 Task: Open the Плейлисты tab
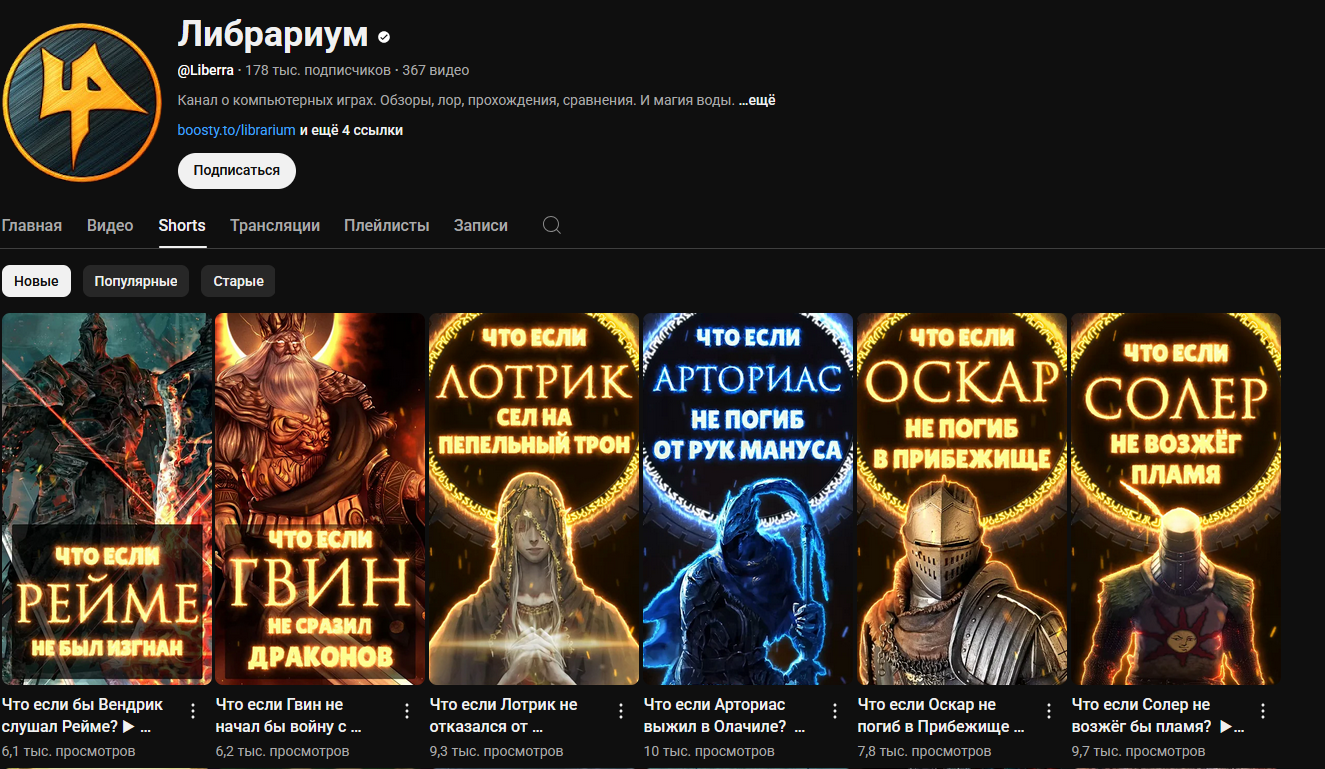pos(387,226)
